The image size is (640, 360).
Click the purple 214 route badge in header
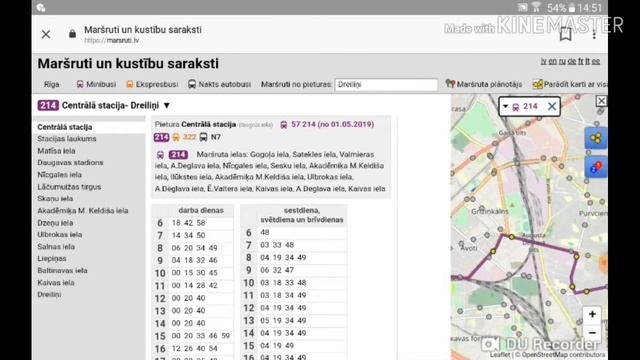pyautogui.click(x=48, y=105)
